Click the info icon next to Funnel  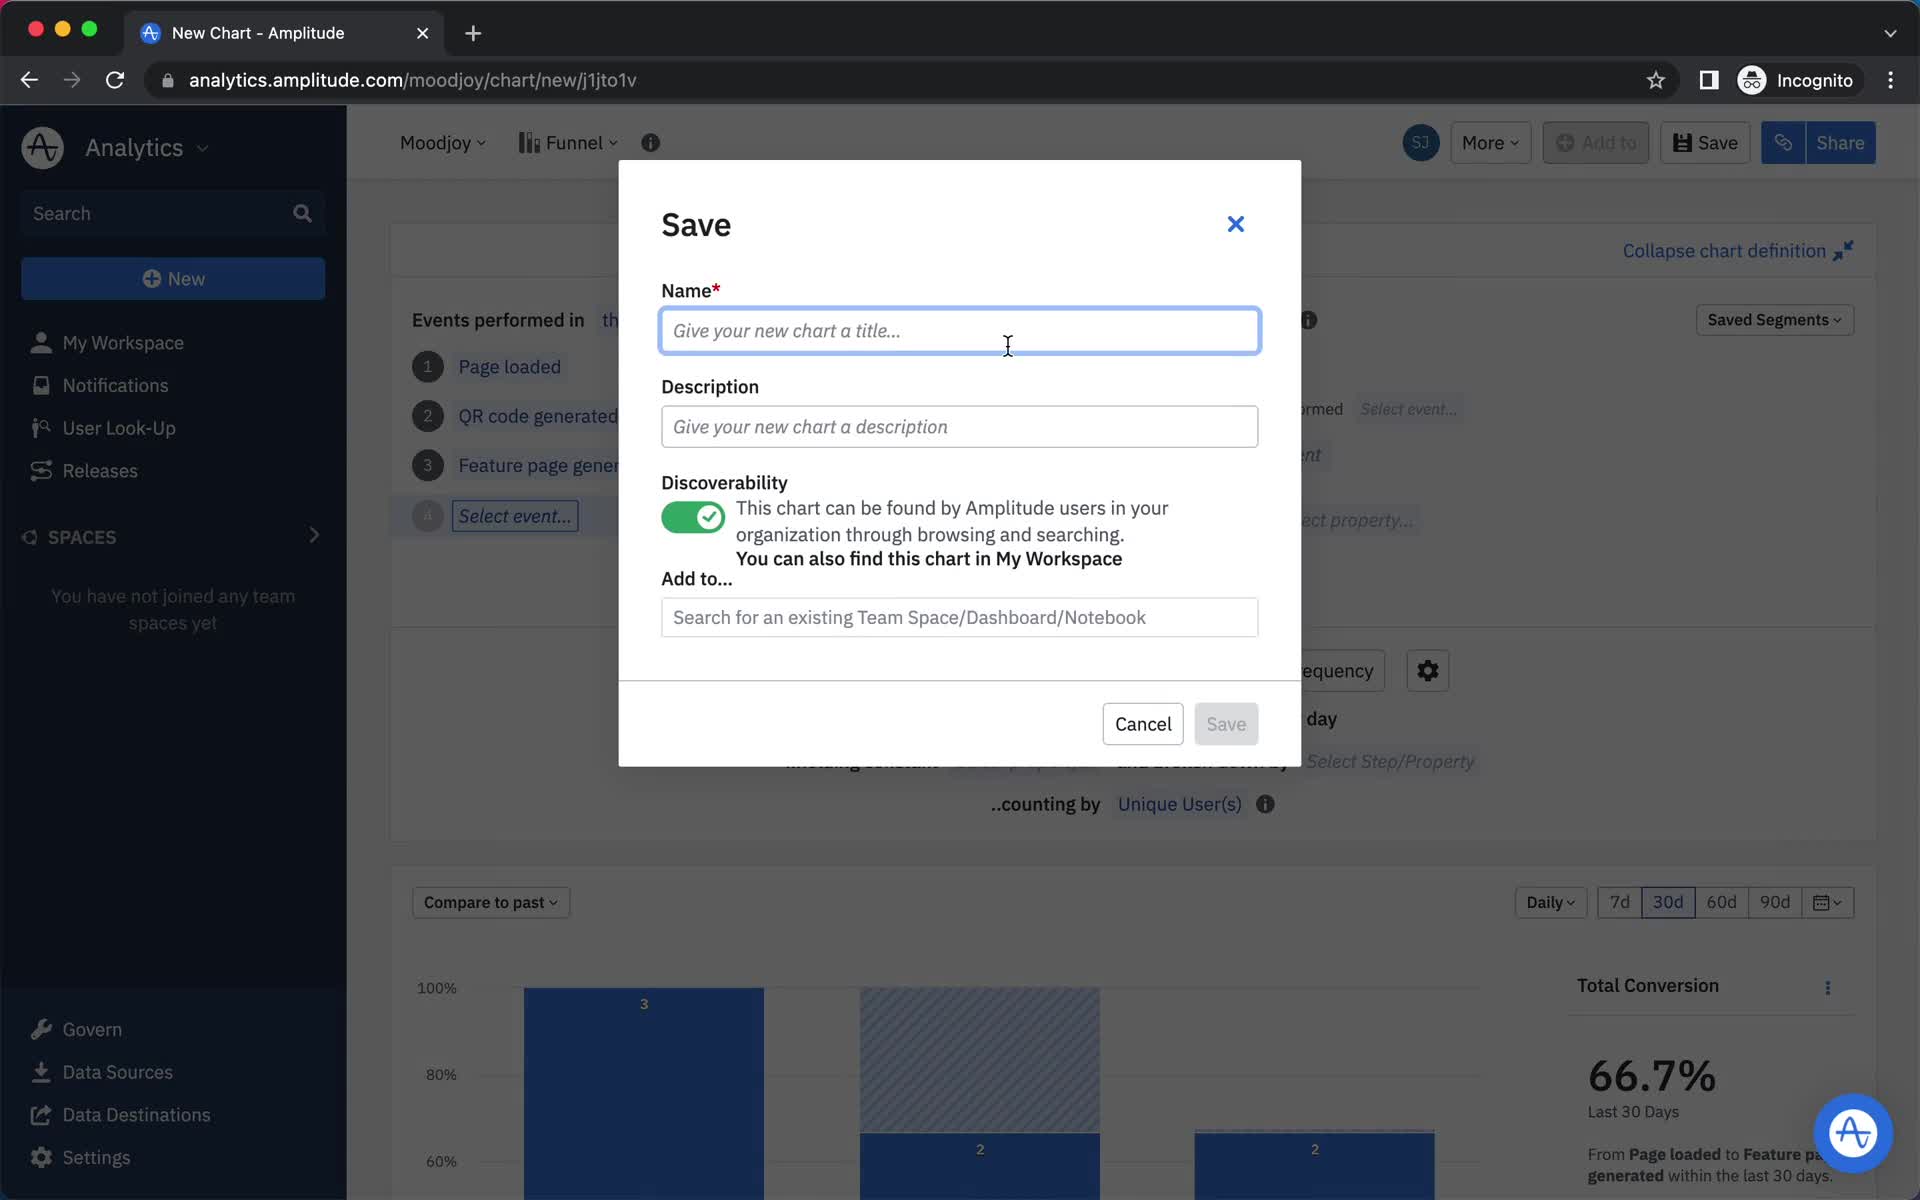650,142
